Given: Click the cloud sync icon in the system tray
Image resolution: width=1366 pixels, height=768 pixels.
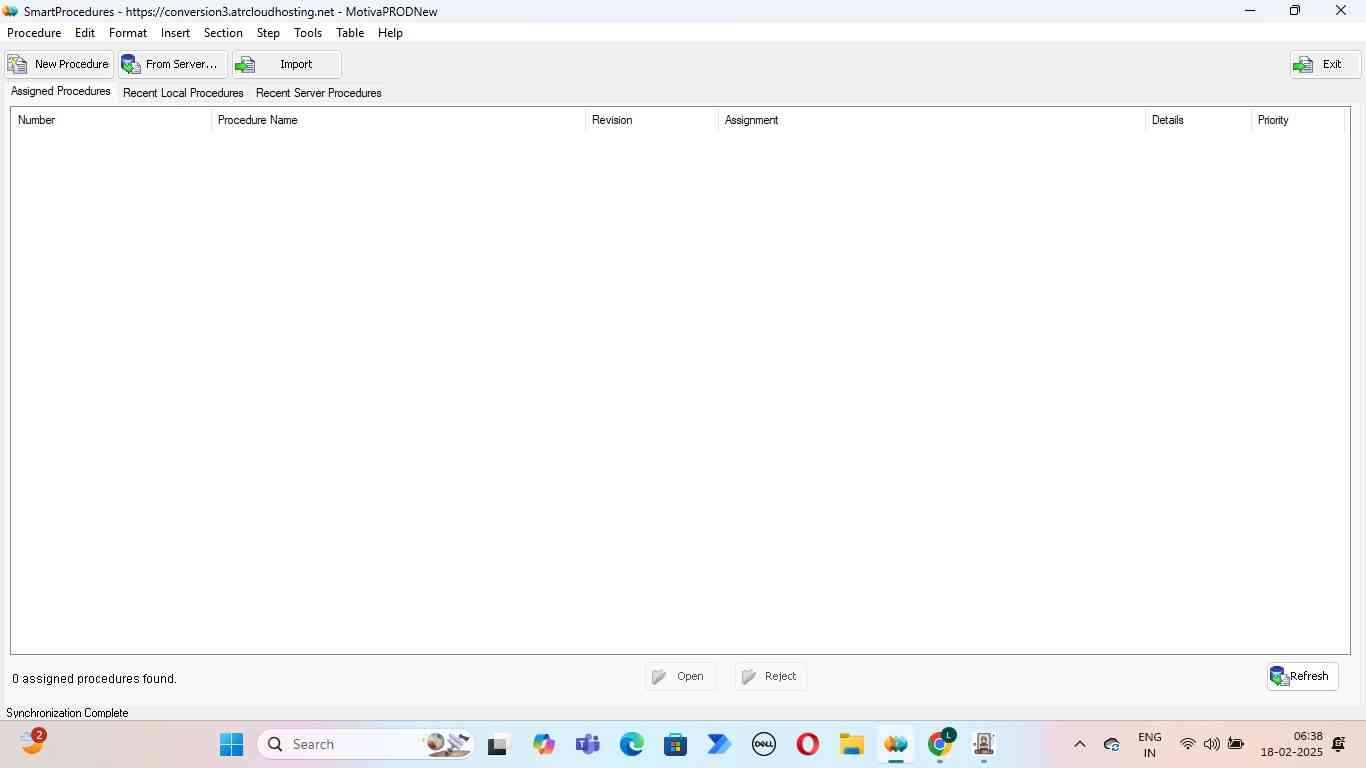Looking at the screenshot, I should 1111,745.
